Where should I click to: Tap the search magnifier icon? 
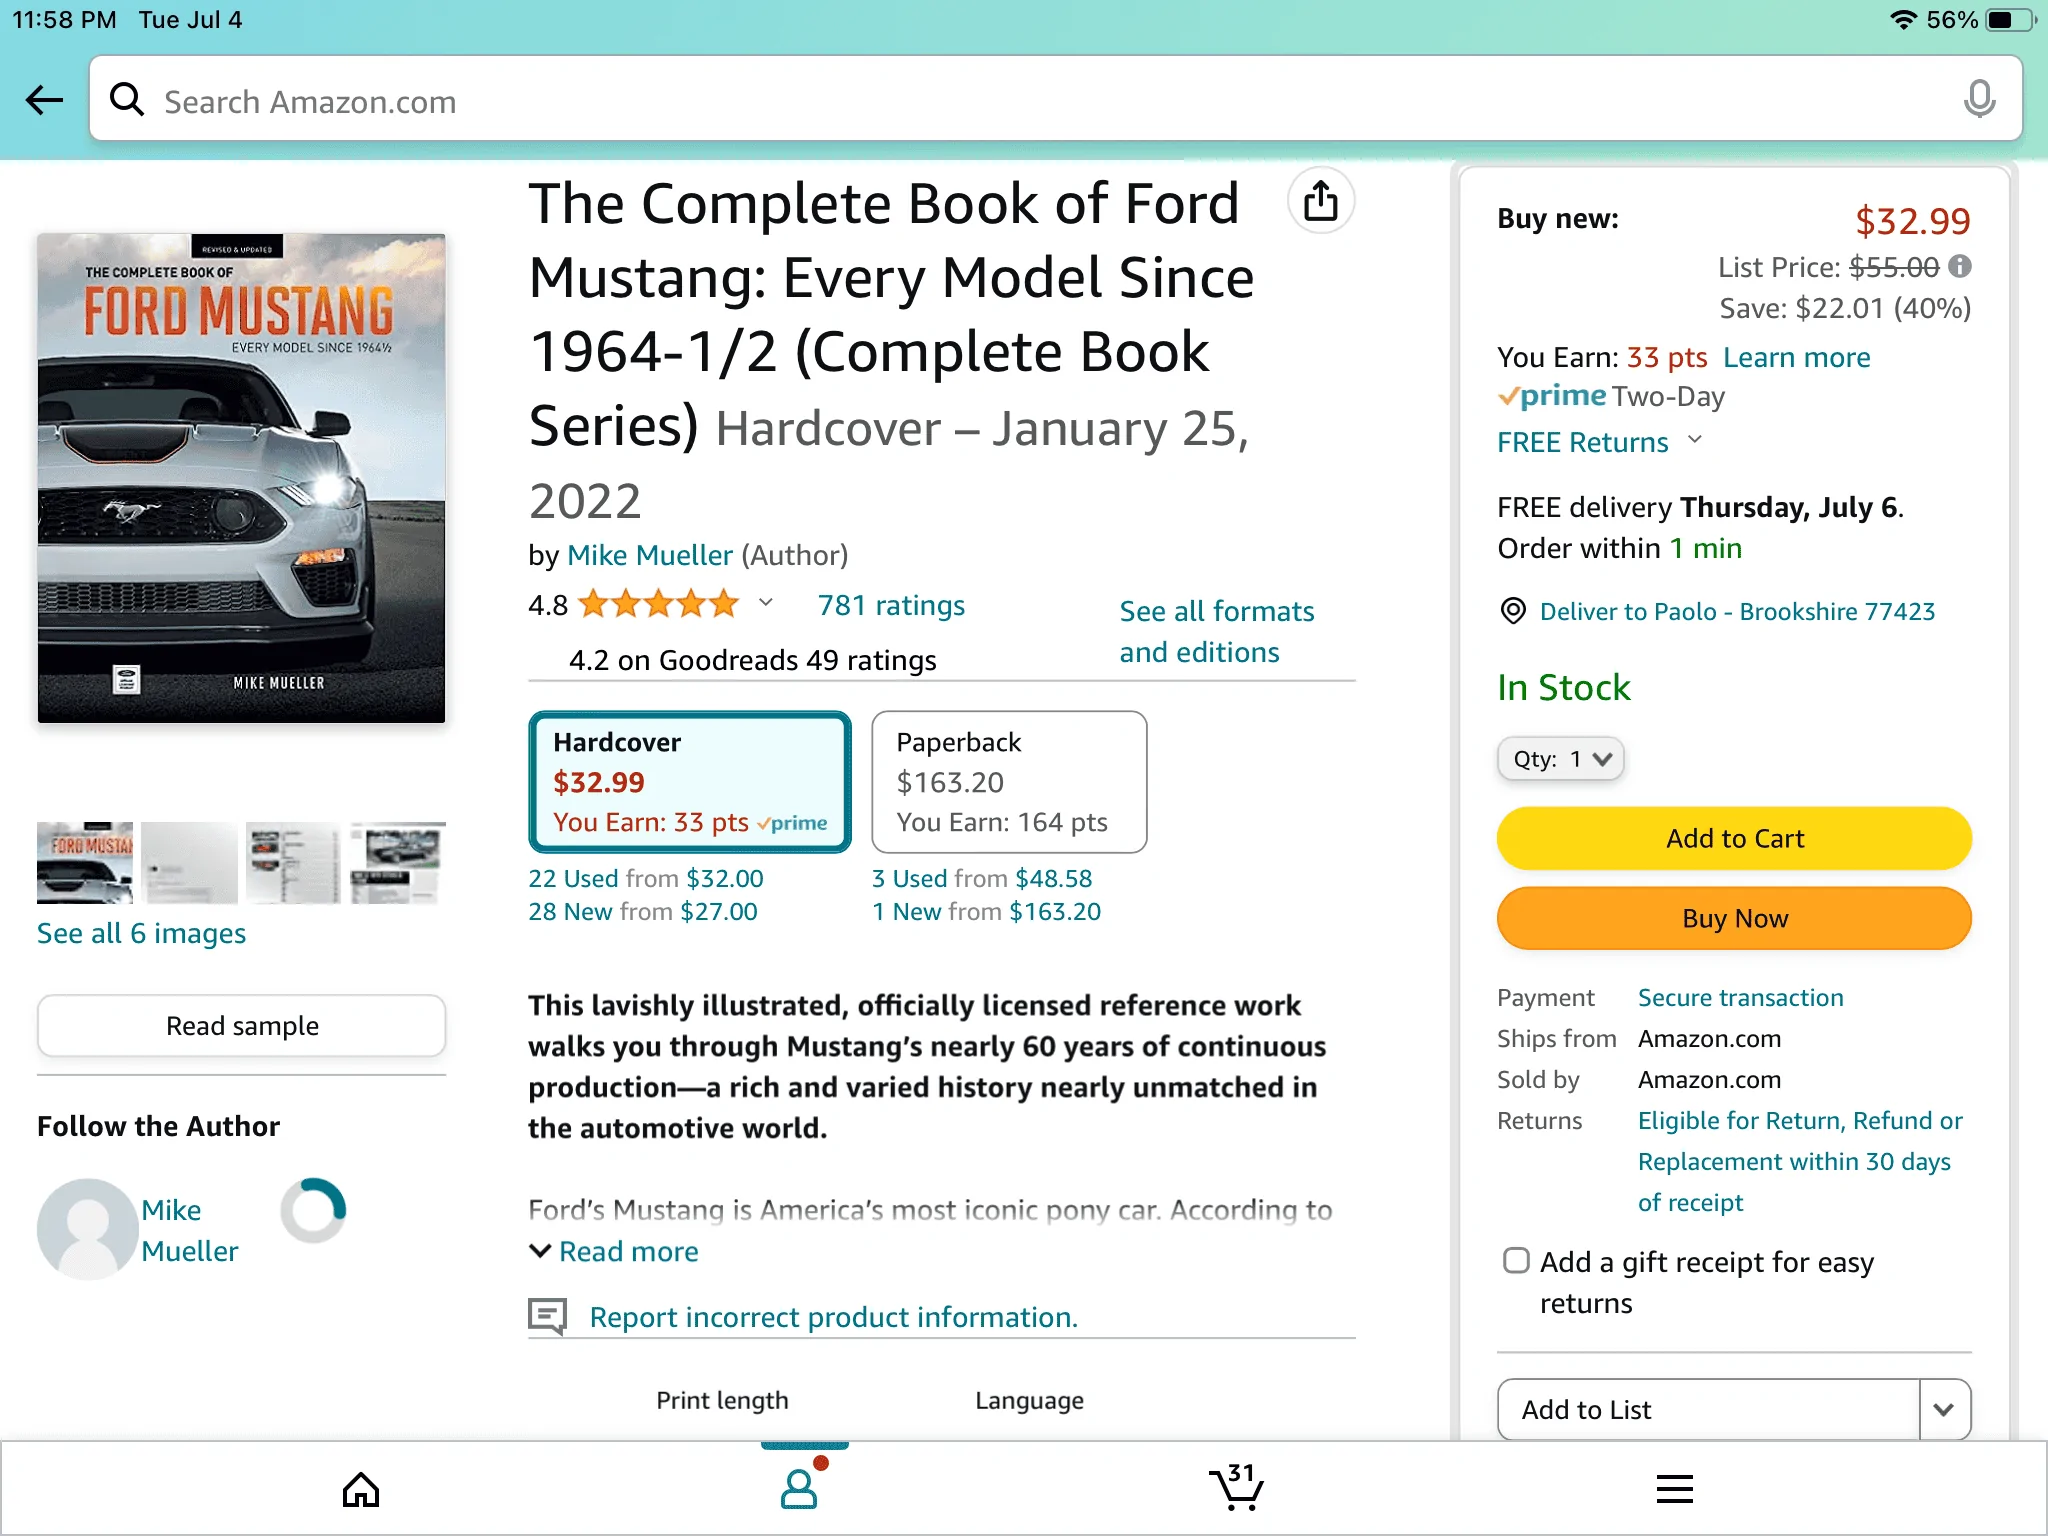(x=127, y=99)
